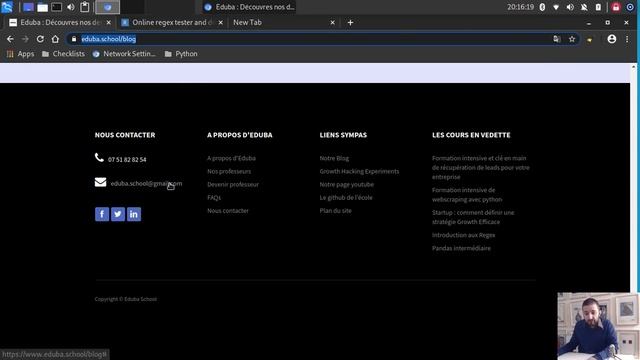640x360 pixels.
Task: Click the notifications bell tray icon
Action: tap(584, 7)
